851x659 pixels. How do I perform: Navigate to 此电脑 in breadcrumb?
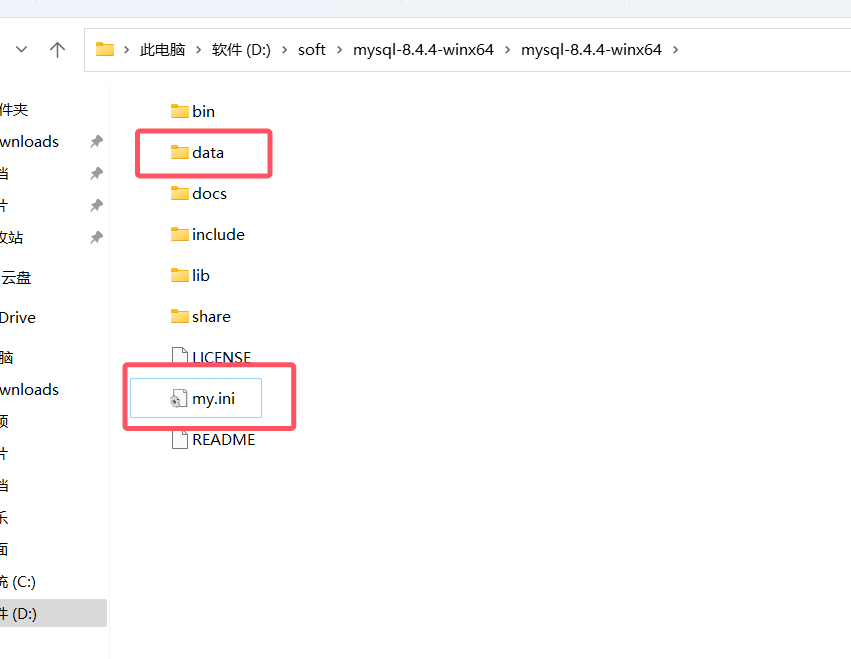[162, 50]
